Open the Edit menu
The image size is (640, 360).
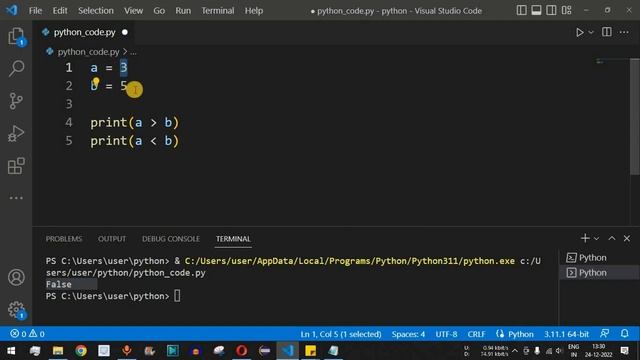point(60,11)
